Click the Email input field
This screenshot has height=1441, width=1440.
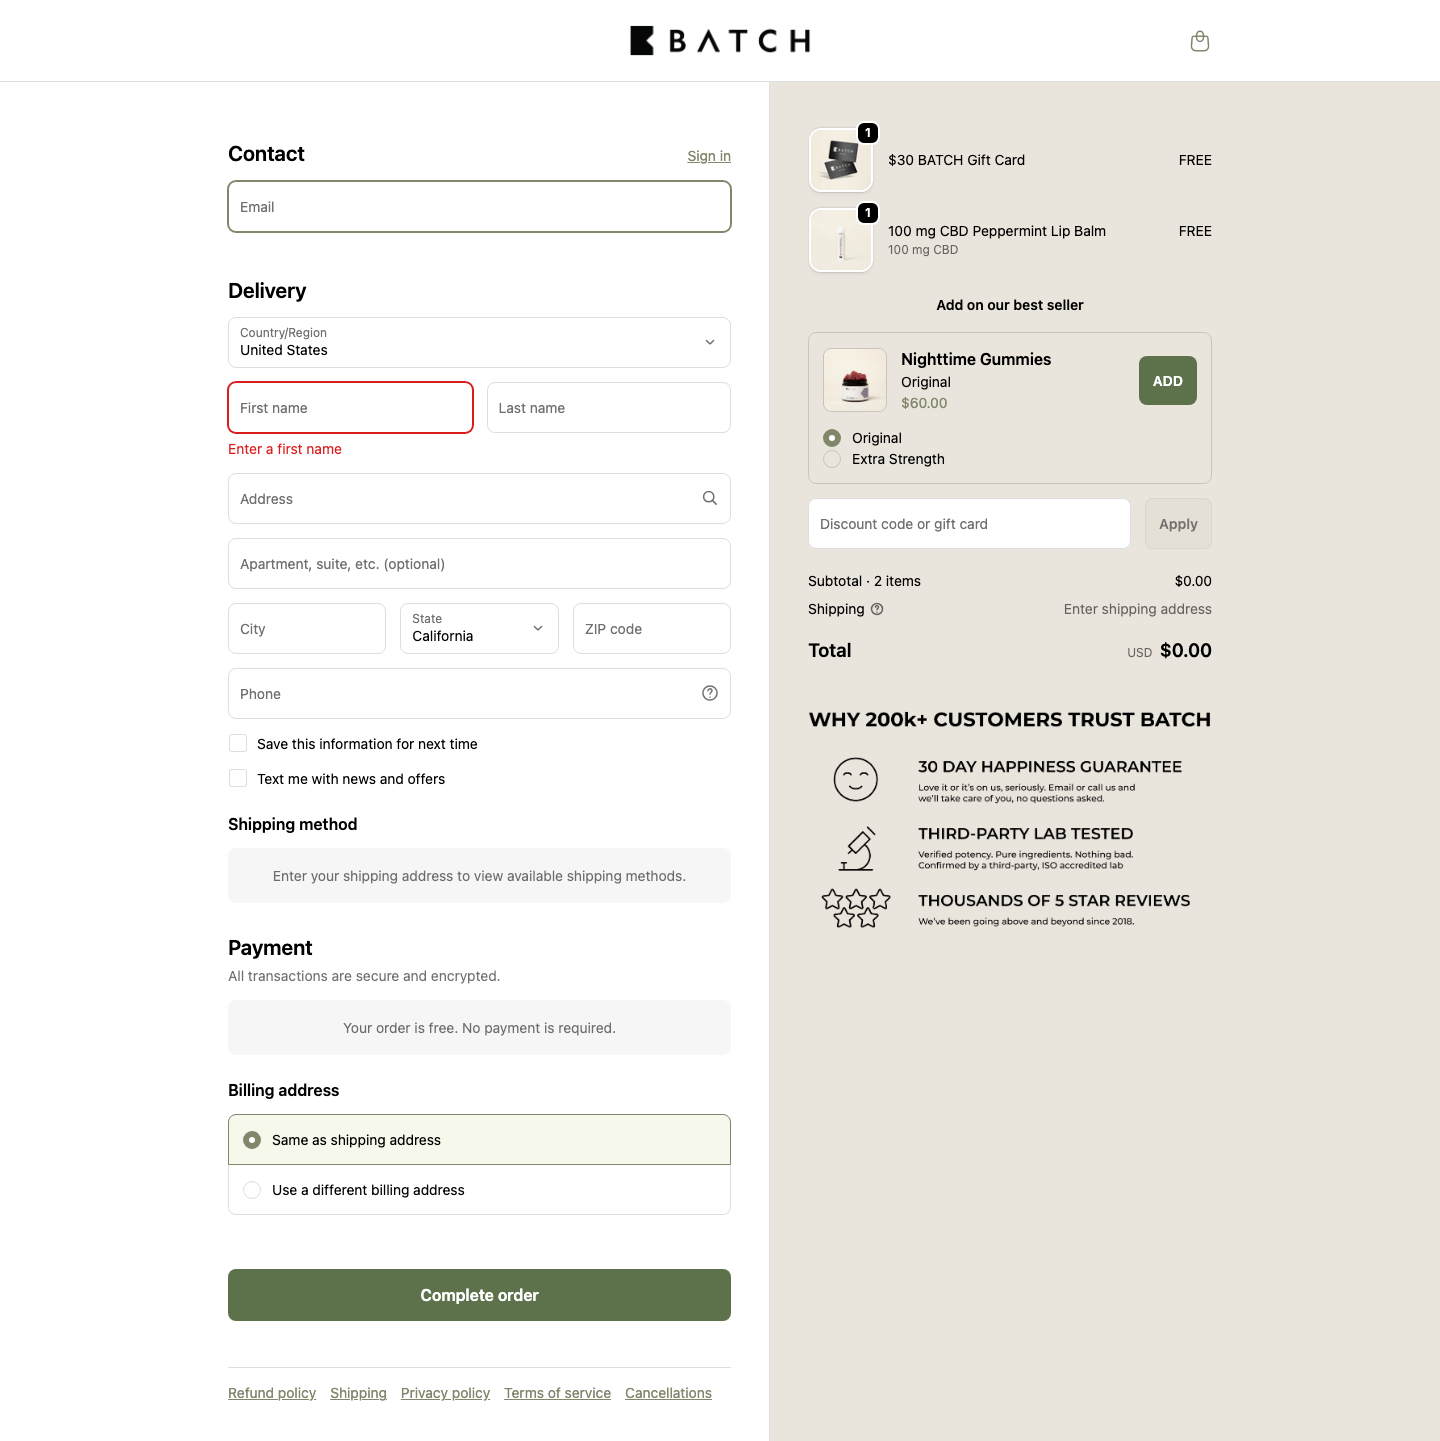479,207
